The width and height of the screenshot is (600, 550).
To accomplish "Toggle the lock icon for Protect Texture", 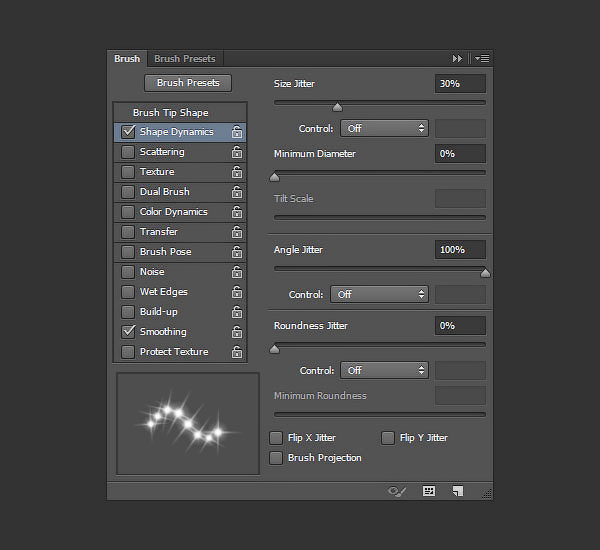I will (237, 352).
